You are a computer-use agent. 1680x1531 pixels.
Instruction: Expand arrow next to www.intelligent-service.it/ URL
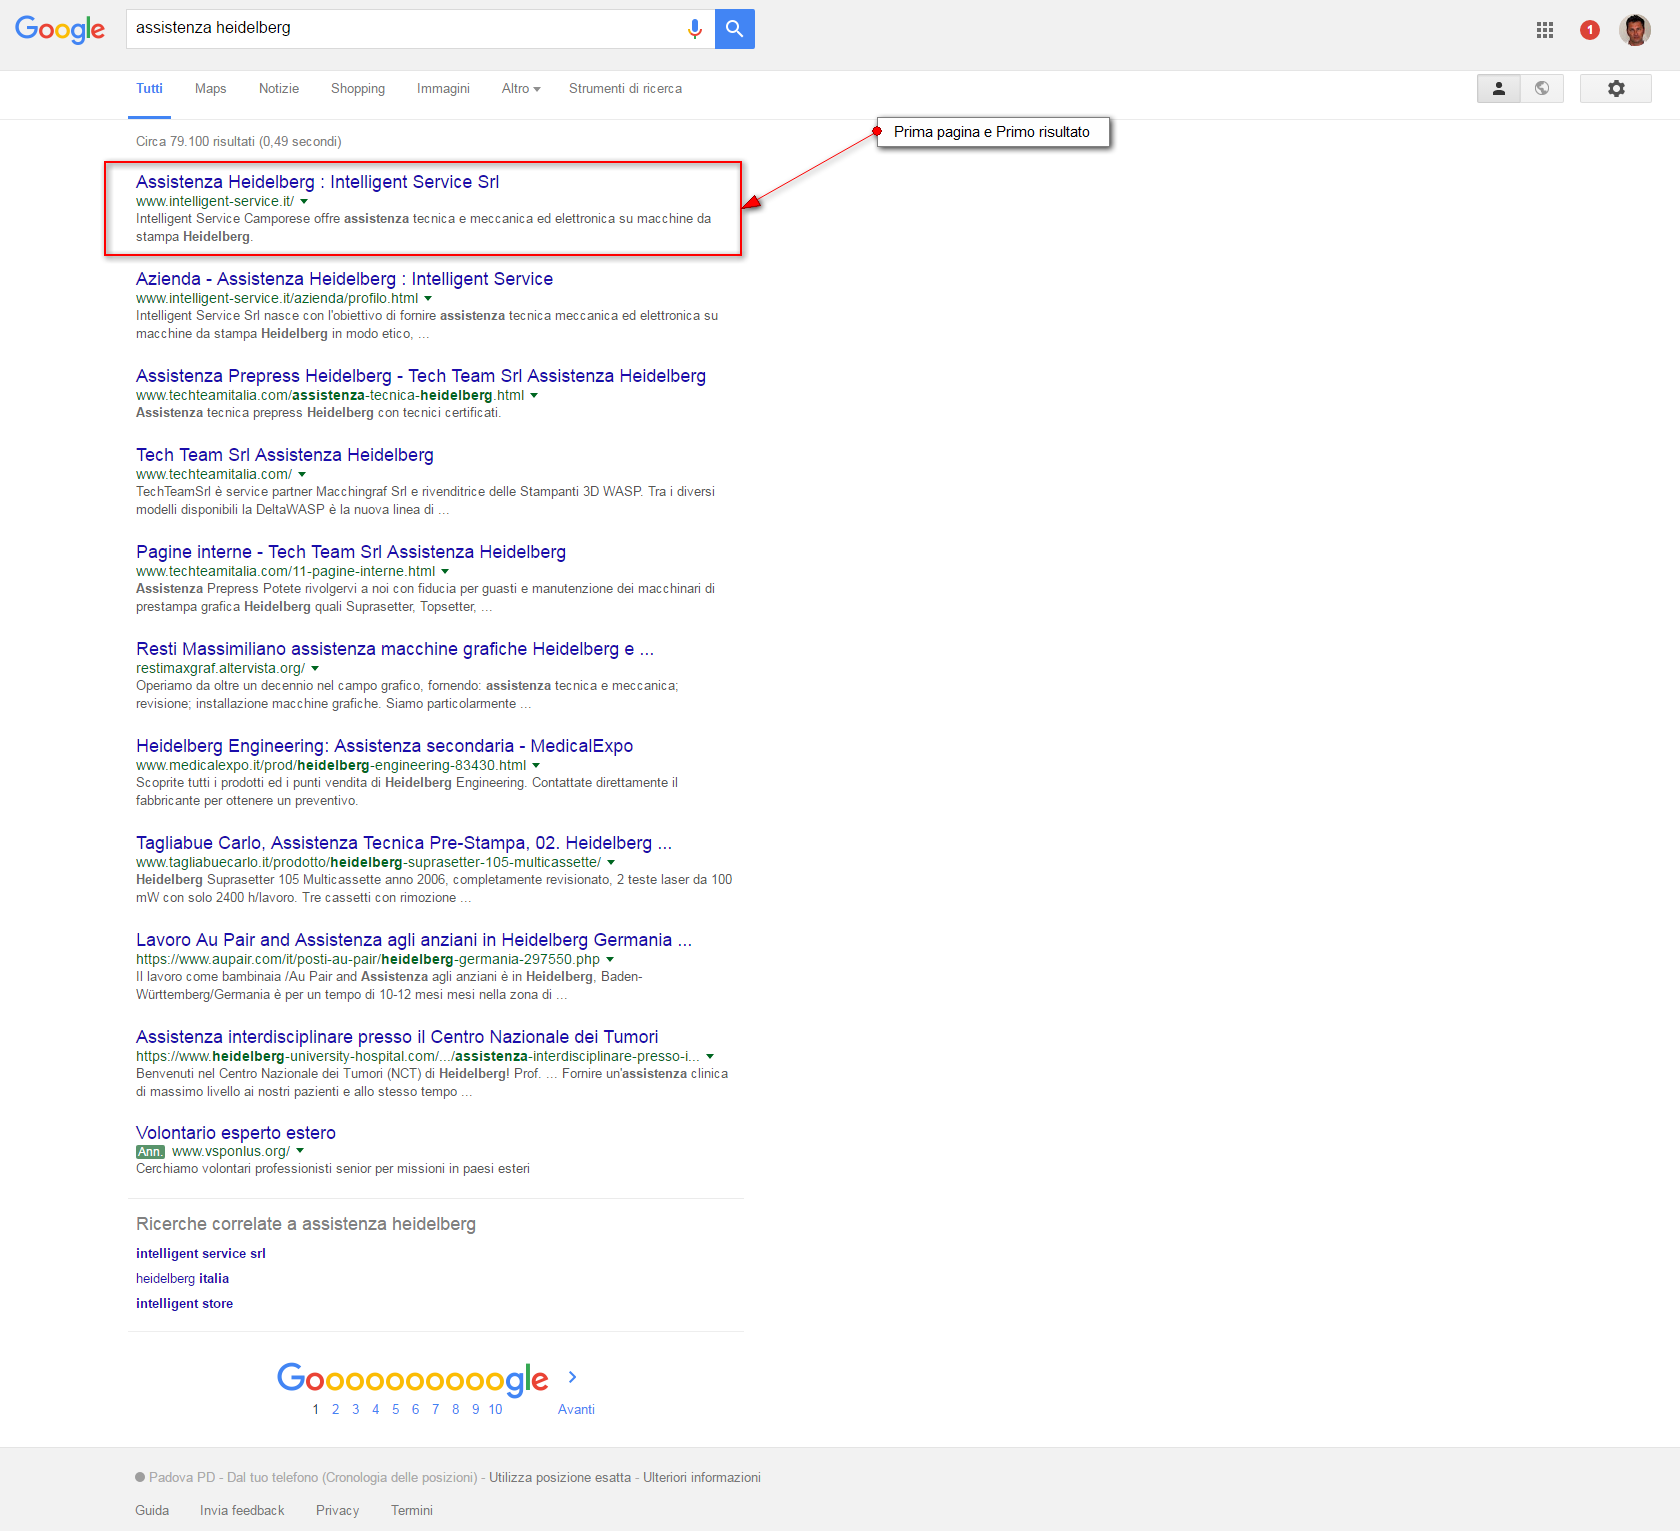pos(304,201)
